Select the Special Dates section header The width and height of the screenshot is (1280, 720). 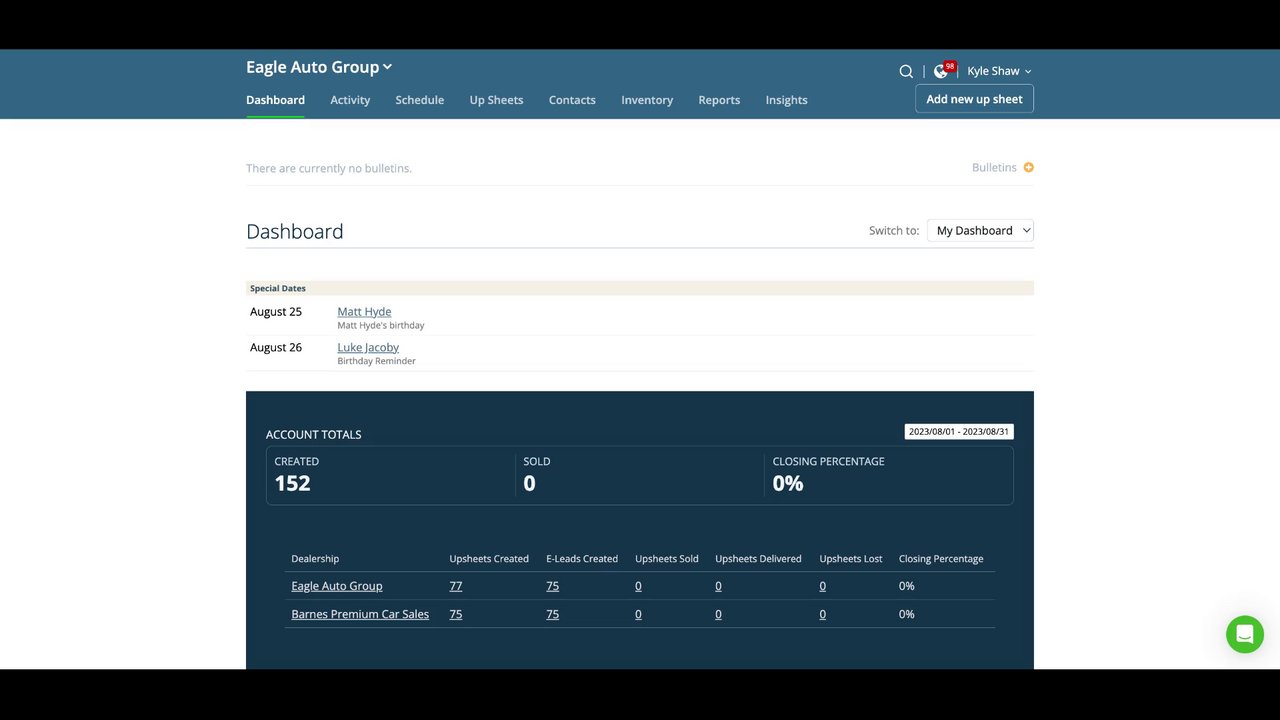point(278,288)
